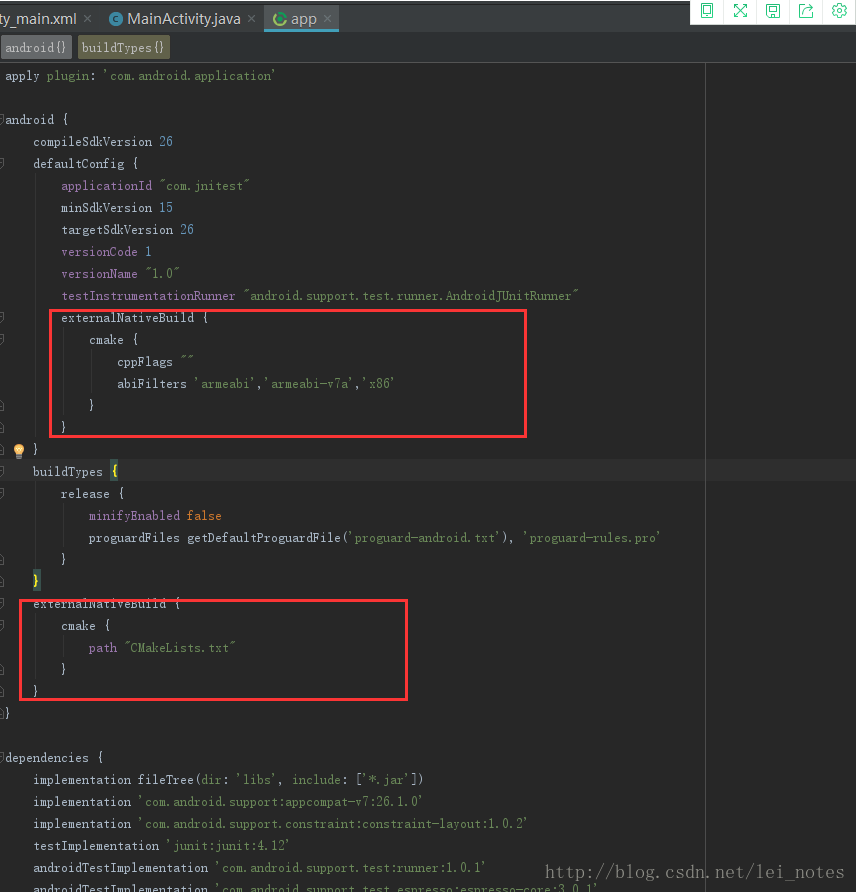This screenshot has width=856, height=892.
Task: Click the Java class icon on MainActivity.java tab
Action: 116,19
